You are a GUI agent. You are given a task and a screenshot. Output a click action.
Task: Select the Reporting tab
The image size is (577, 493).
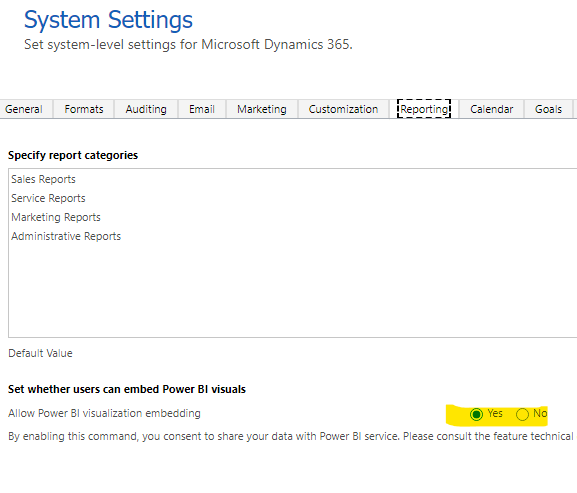(424, 109)
